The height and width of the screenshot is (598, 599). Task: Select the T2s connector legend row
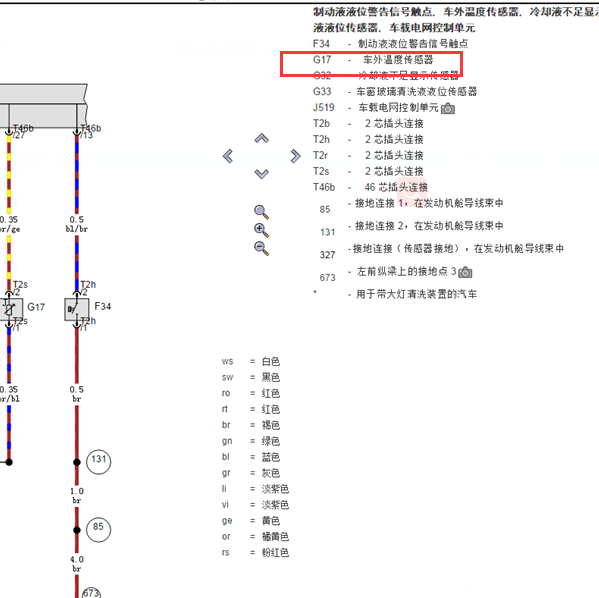coord(368,172)
